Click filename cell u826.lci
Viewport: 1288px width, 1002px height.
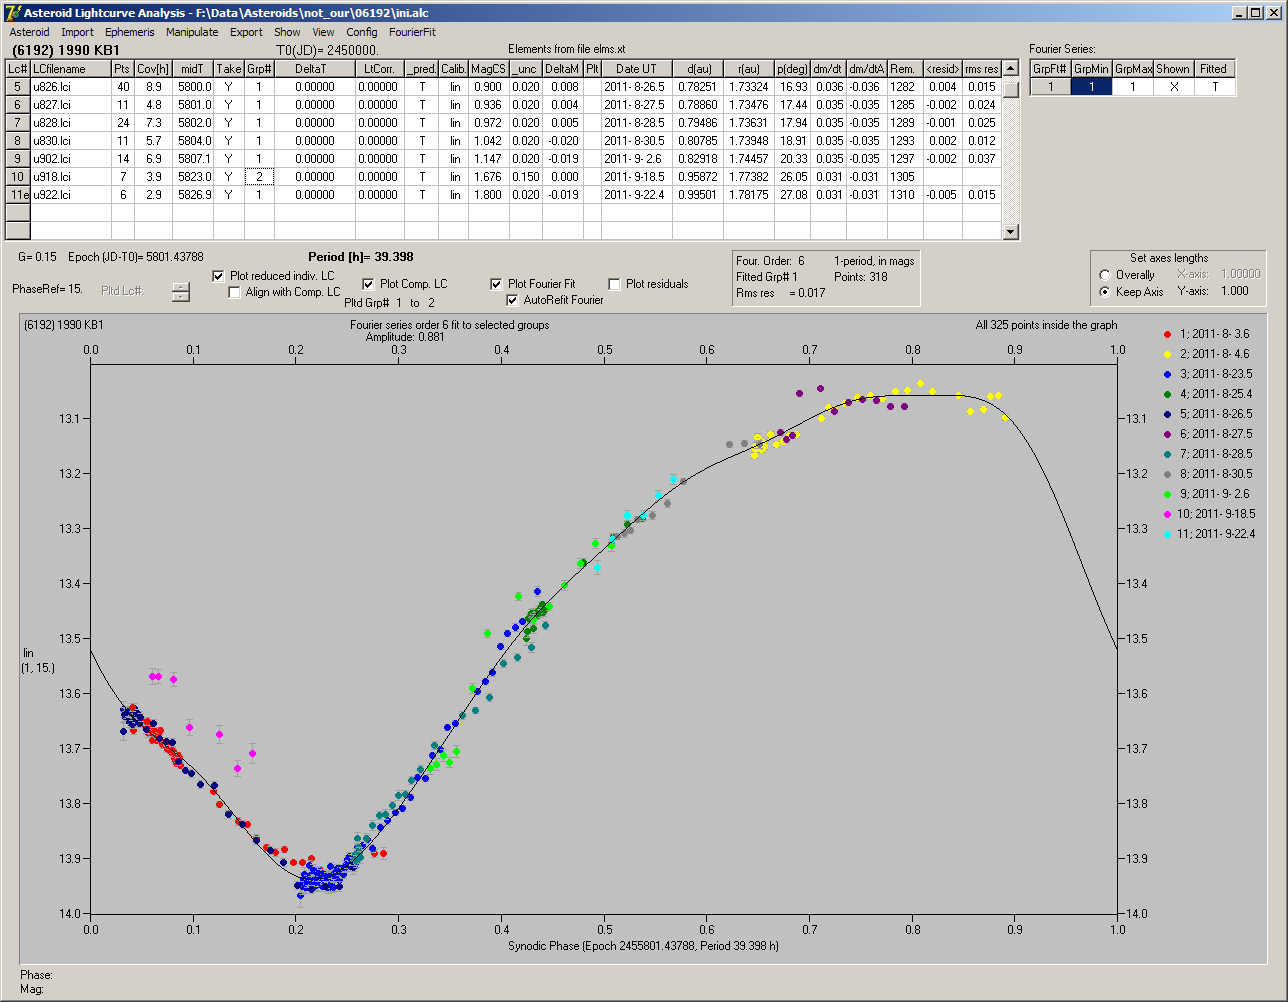[x=70, y=87]
